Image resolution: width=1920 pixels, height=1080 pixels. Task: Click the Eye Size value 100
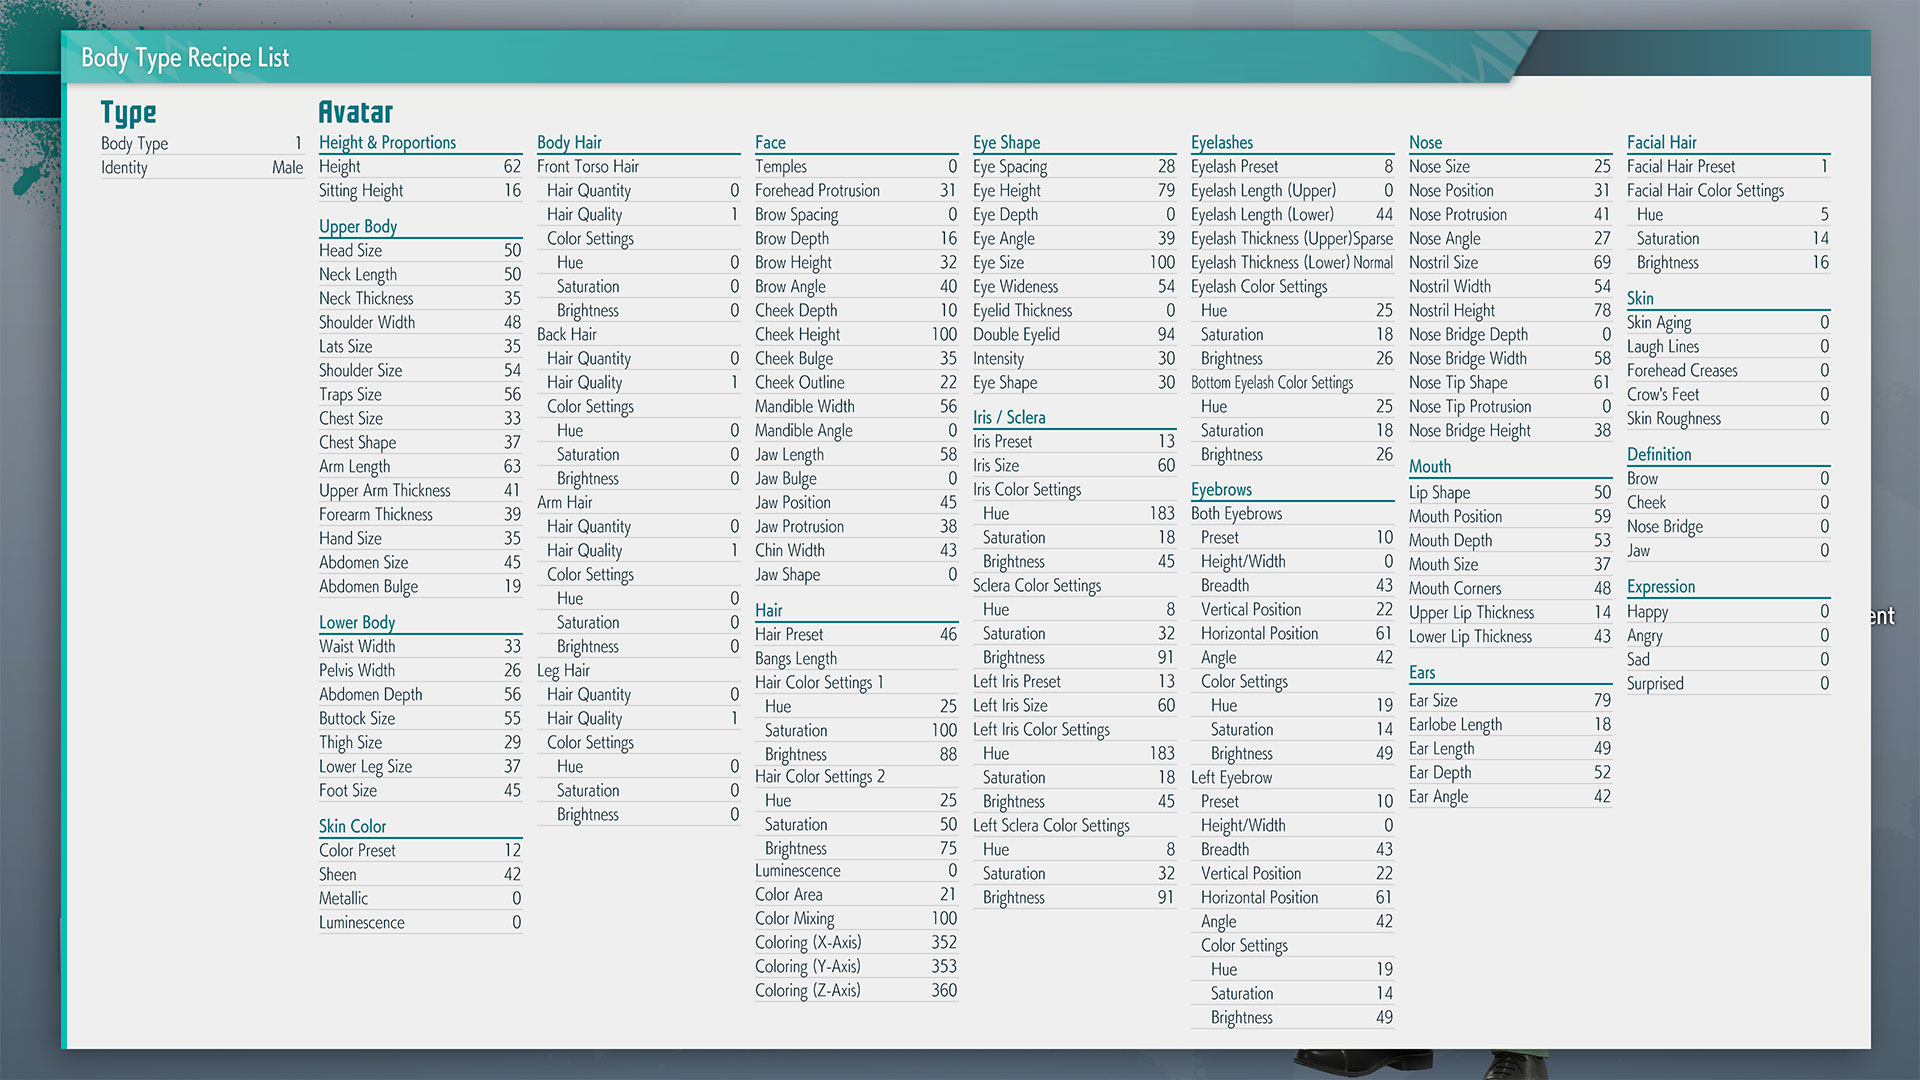coord(1162,262)
